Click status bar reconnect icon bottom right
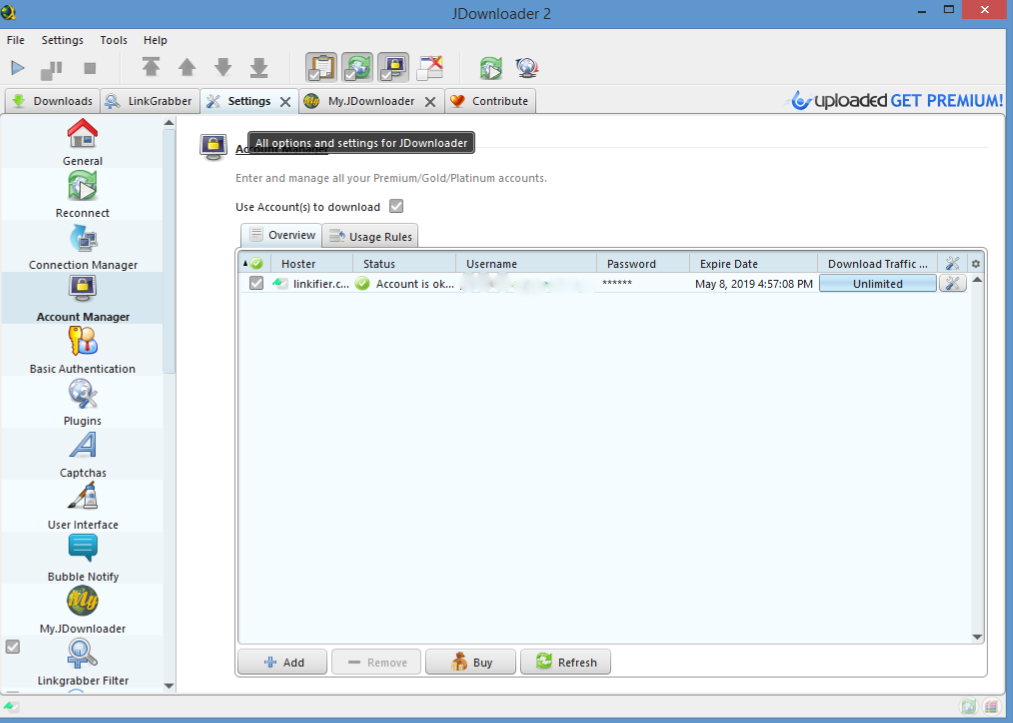This screenshot has width=1013, height=723. click(x=967, y=707)
